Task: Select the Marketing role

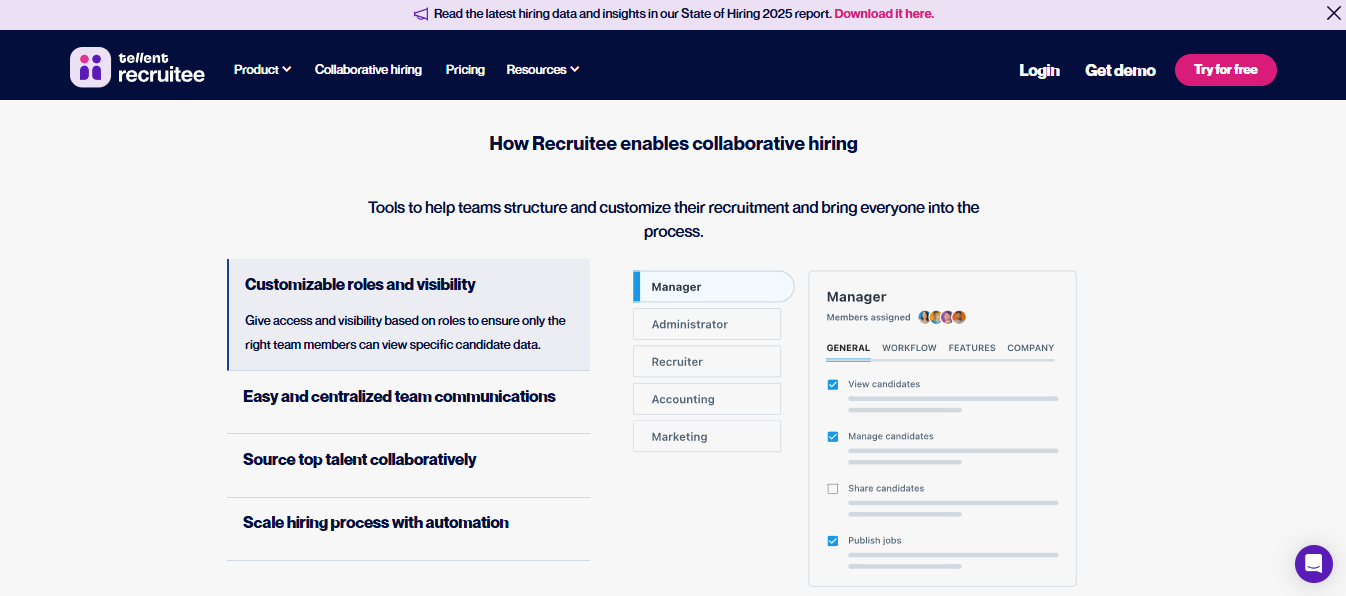Action: tap(707, 437)
